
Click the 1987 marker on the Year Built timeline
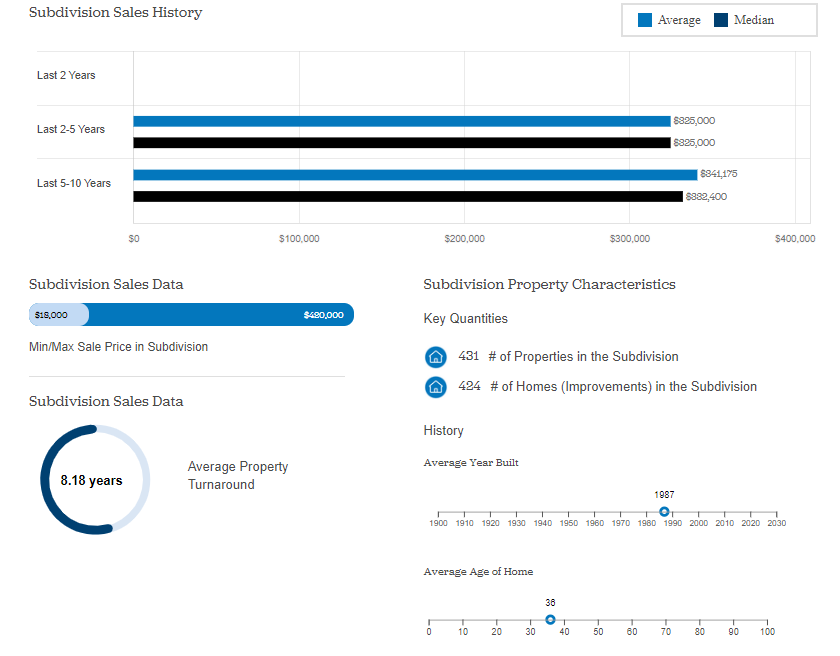tap(664, 511)
